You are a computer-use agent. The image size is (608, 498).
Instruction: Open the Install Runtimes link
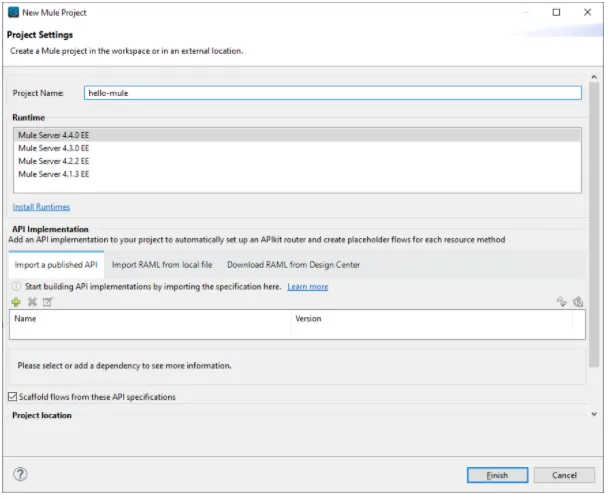[x=41, y=208]
